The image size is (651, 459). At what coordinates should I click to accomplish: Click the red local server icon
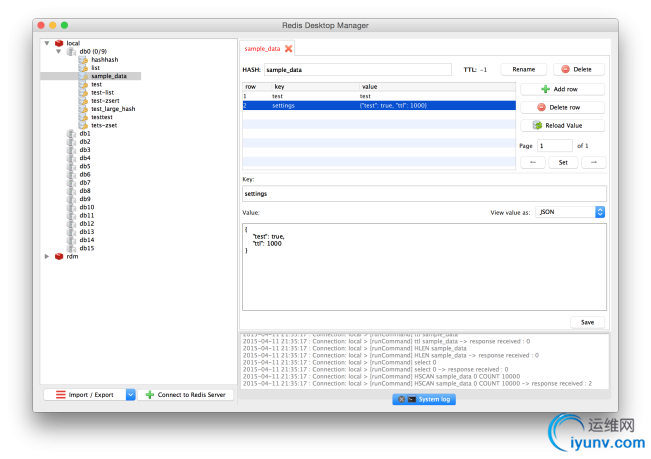click(x=59, y=43)
